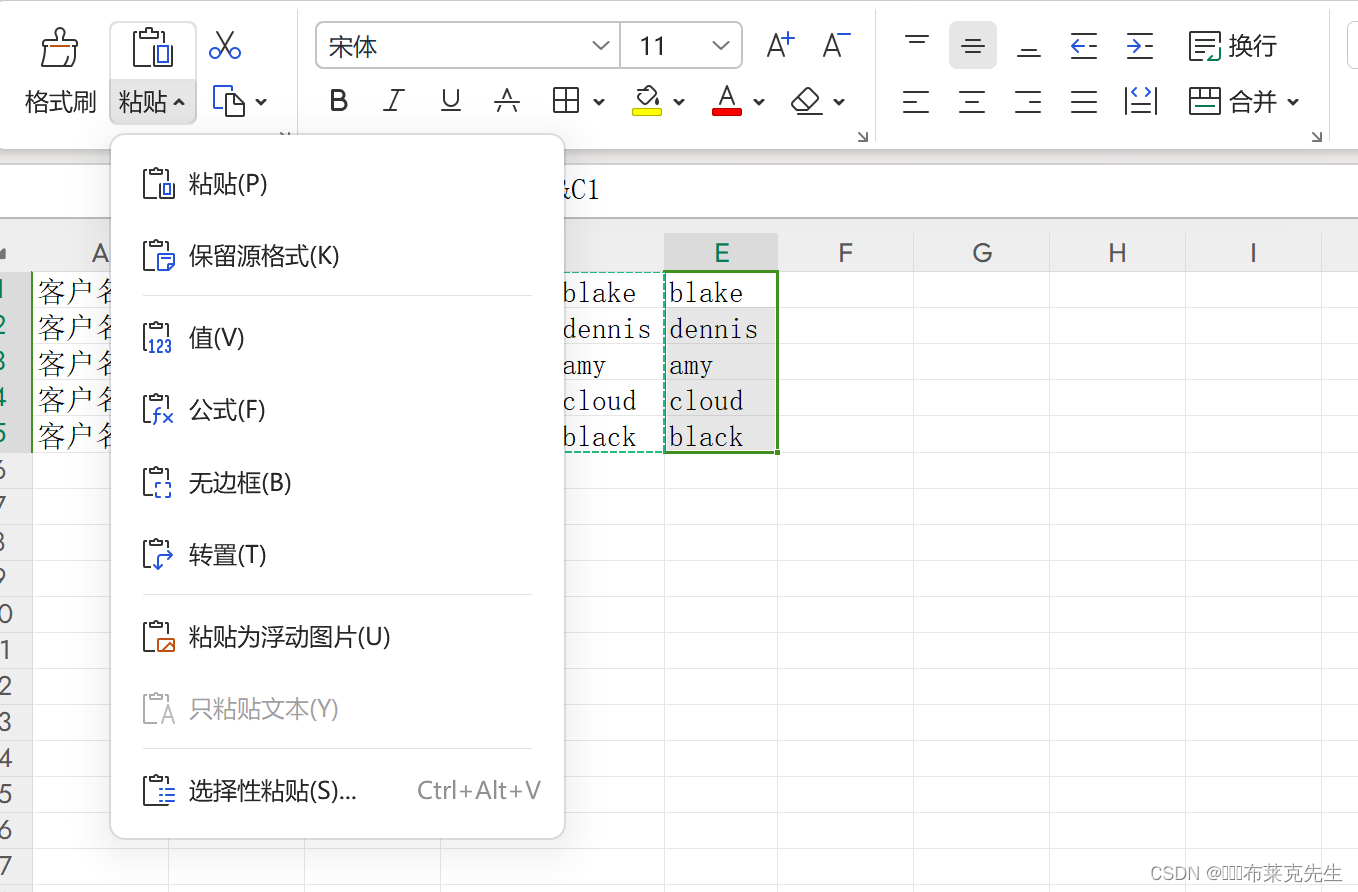The height and width of the screenshot is (892, 1358).
Task: Click the Borders grid icon
Action: [566, 101]
